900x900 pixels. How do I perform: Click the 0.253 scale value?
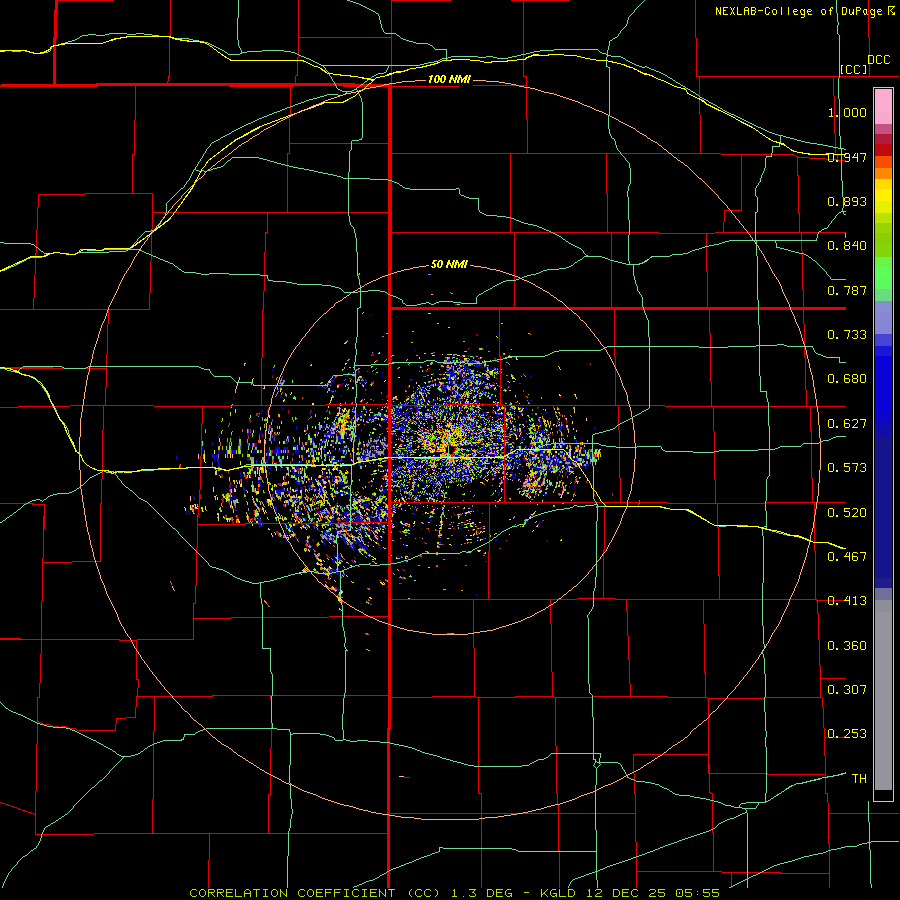point(847,734)
